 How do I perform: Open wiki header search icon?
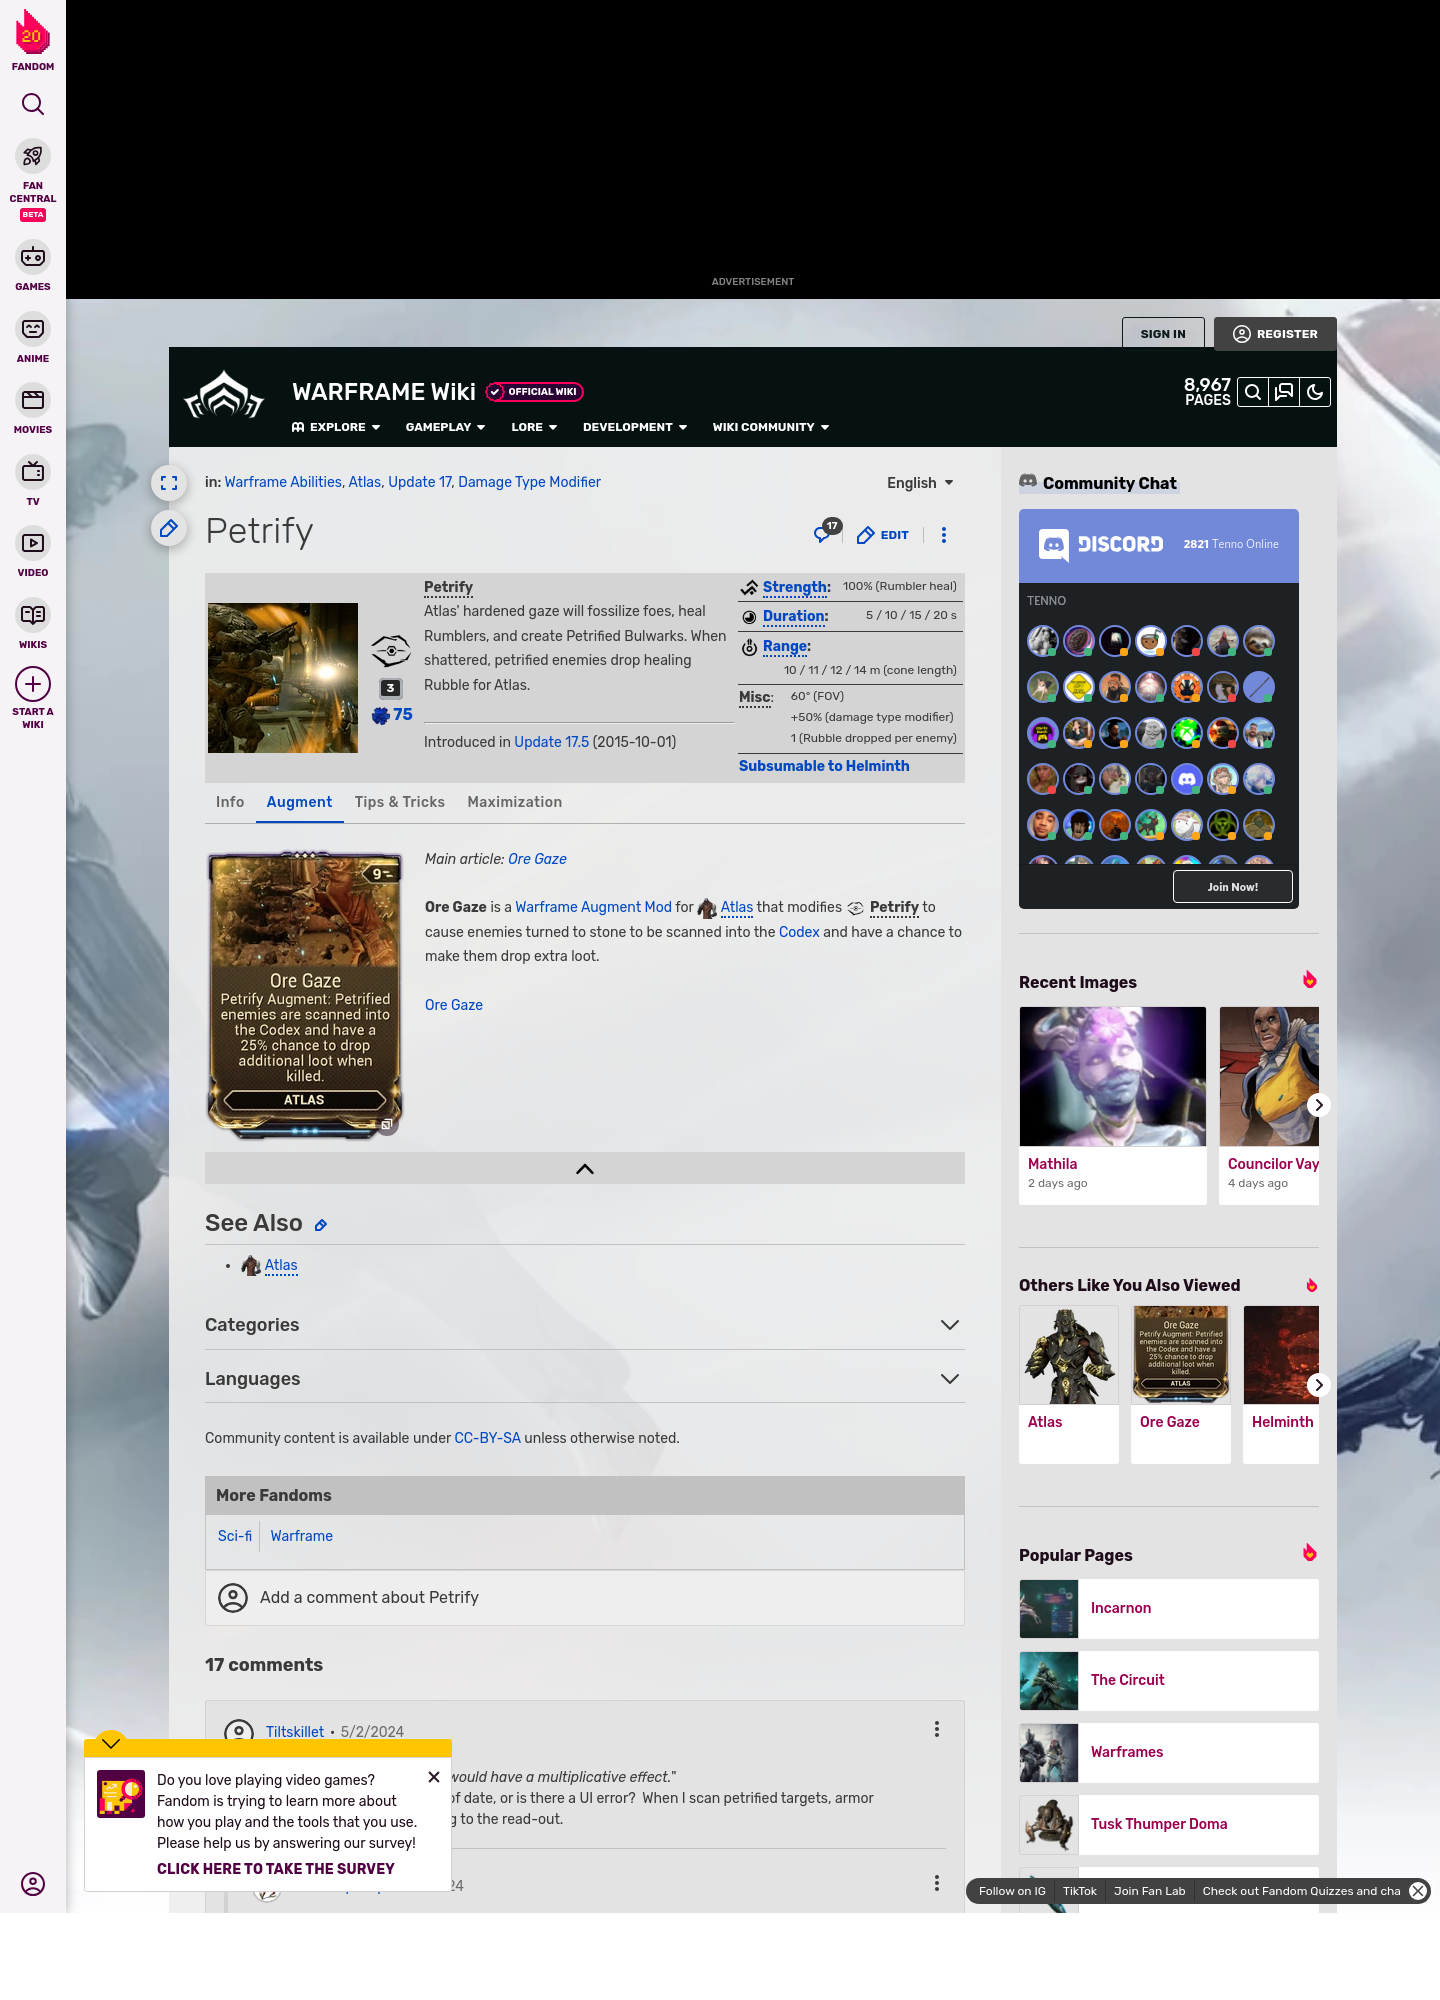1253,392
